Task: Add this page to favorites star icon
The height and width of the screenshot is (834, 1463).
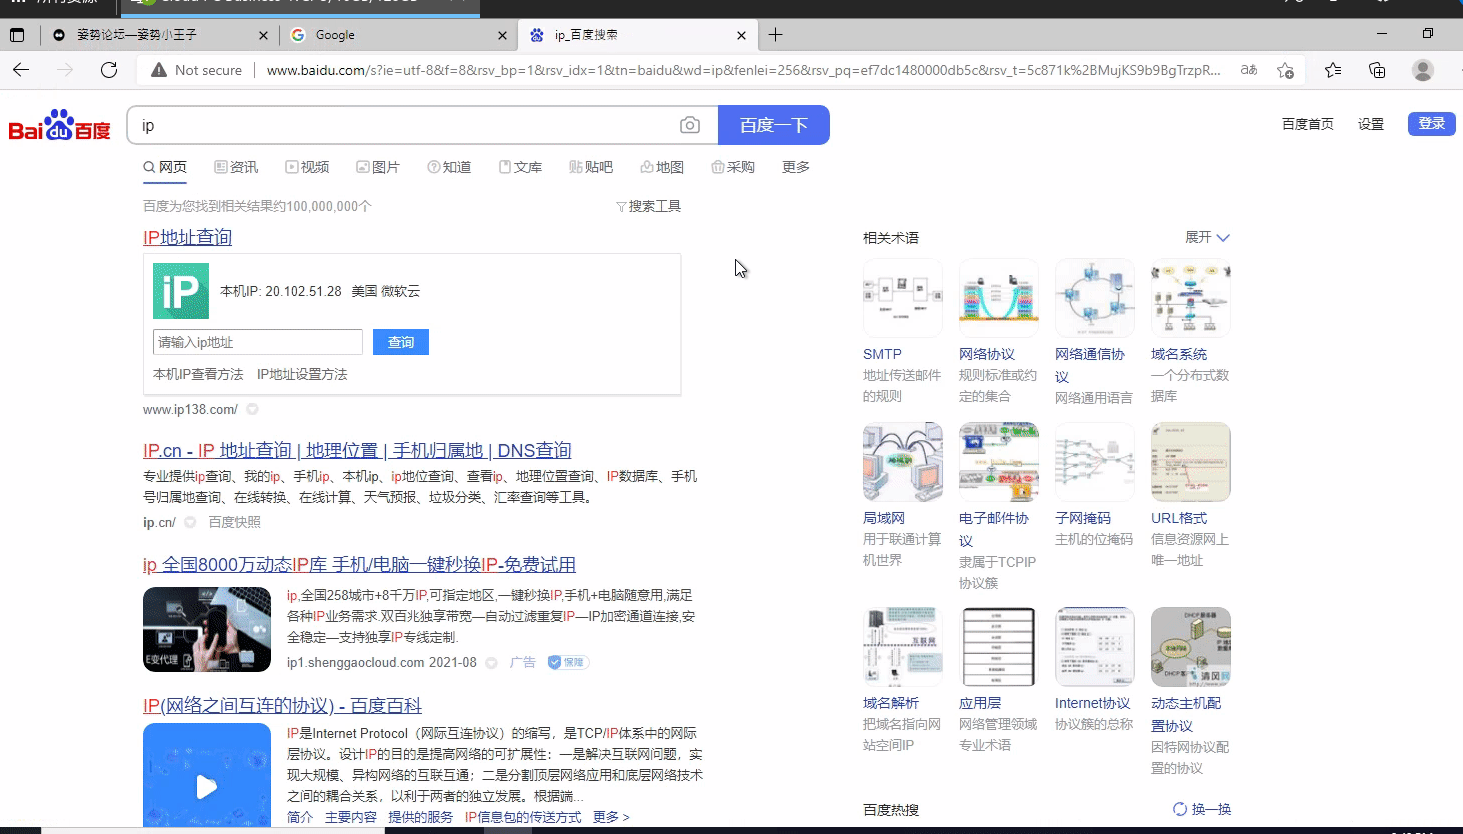Action: [x=1285, y=70]
